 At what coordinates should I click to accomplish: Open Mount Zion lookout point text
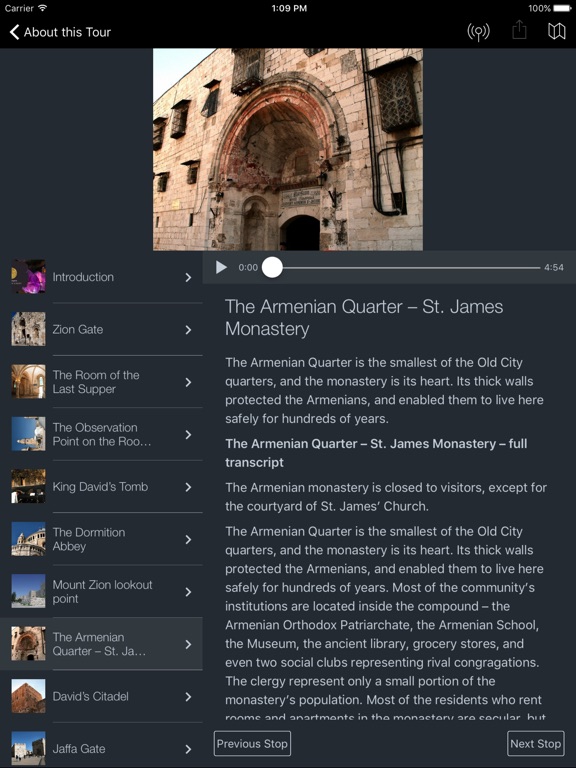coord(102,592)
